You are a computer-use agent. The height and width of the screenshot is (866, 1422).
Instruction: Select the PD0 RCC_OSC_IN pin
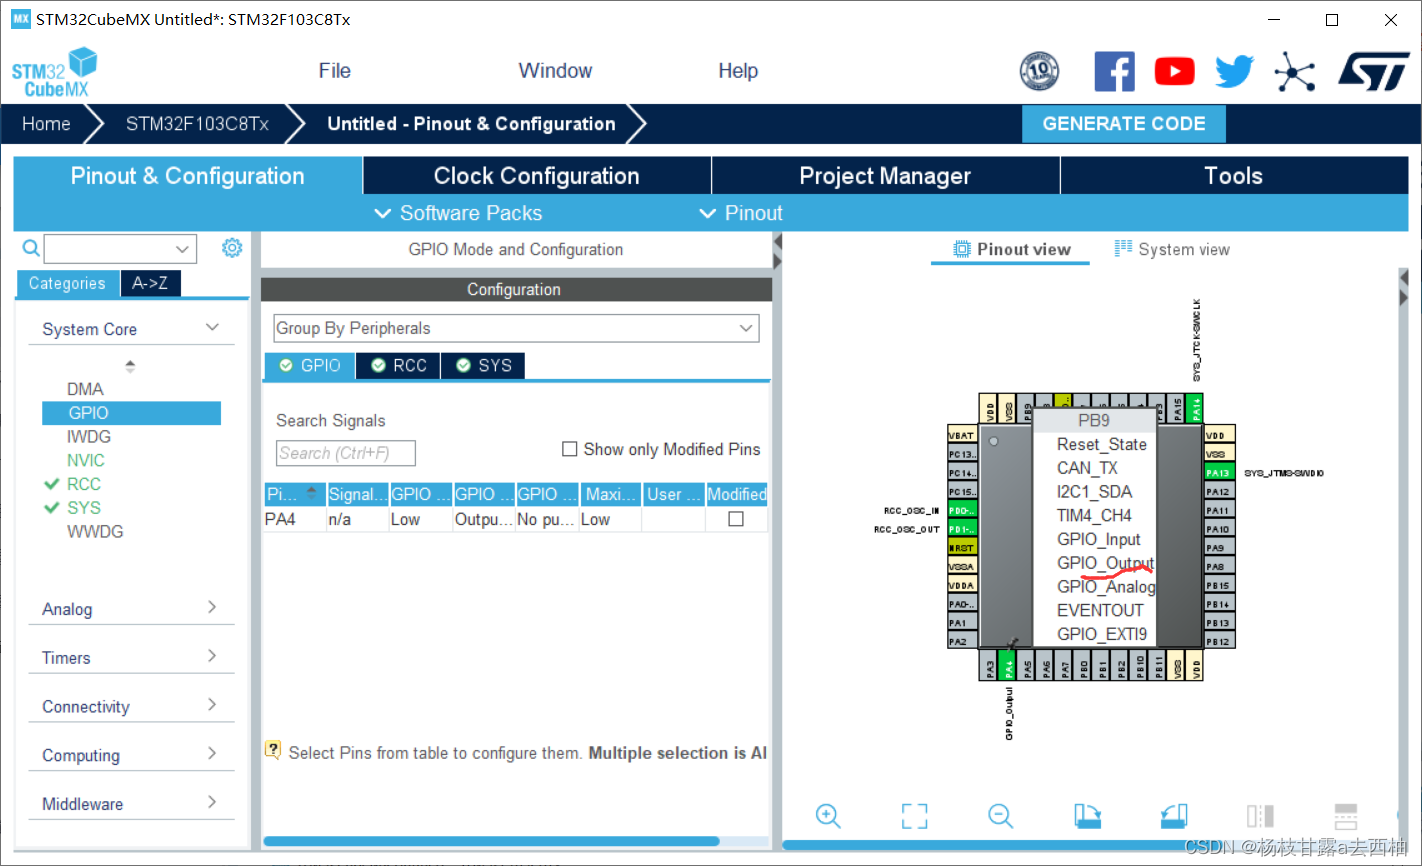coord(962,510)
